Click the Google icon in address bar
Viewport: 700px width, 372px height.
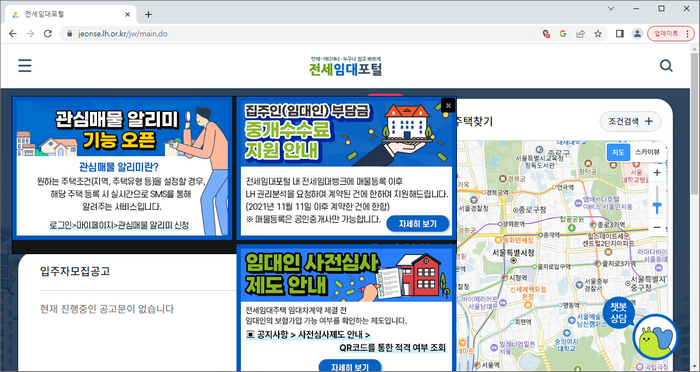(562, 33)
